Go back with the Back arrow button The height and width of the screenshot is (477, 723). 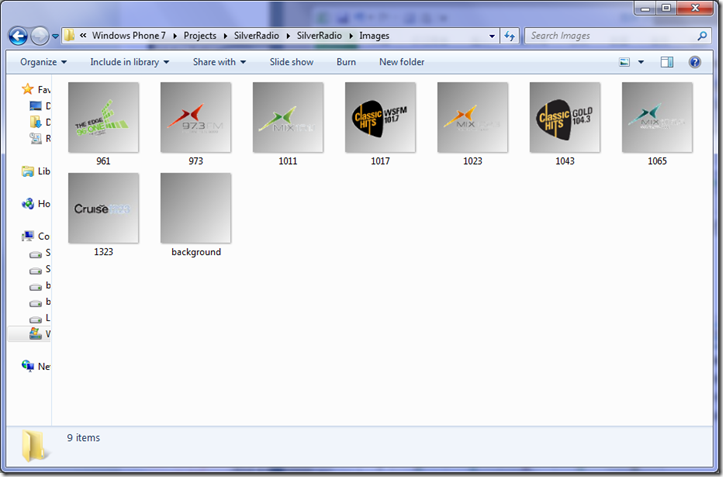(x=18, y=36)
